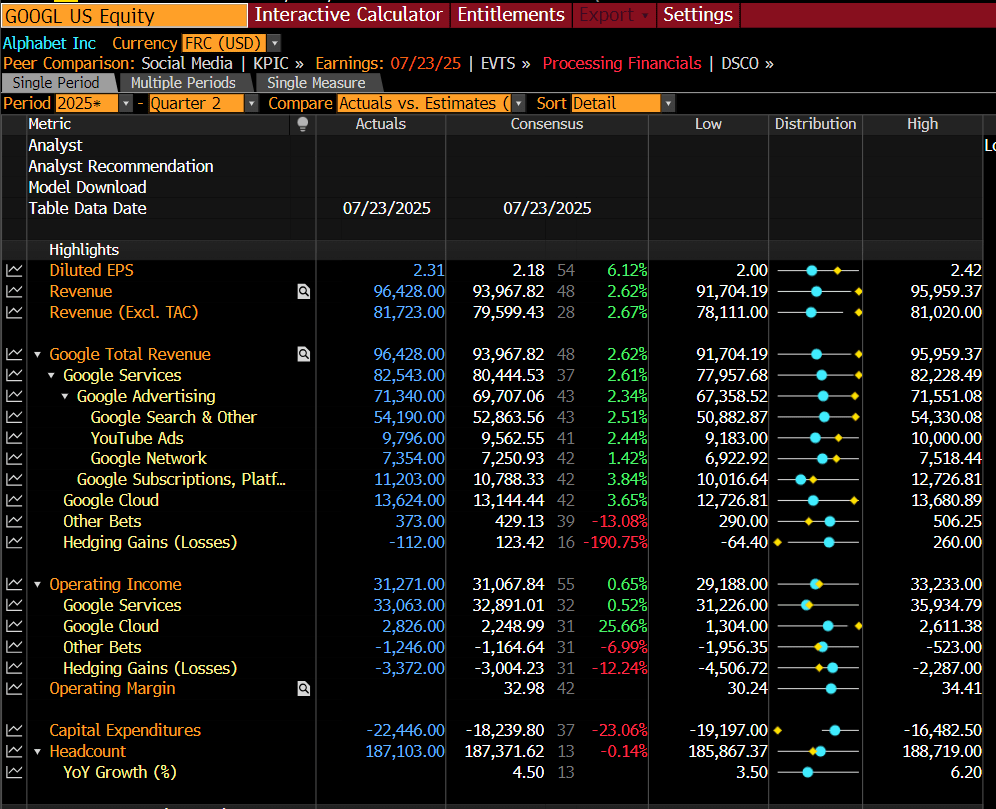
Task: Collapse the Google Advertising tree row
Action: [66, 397]
